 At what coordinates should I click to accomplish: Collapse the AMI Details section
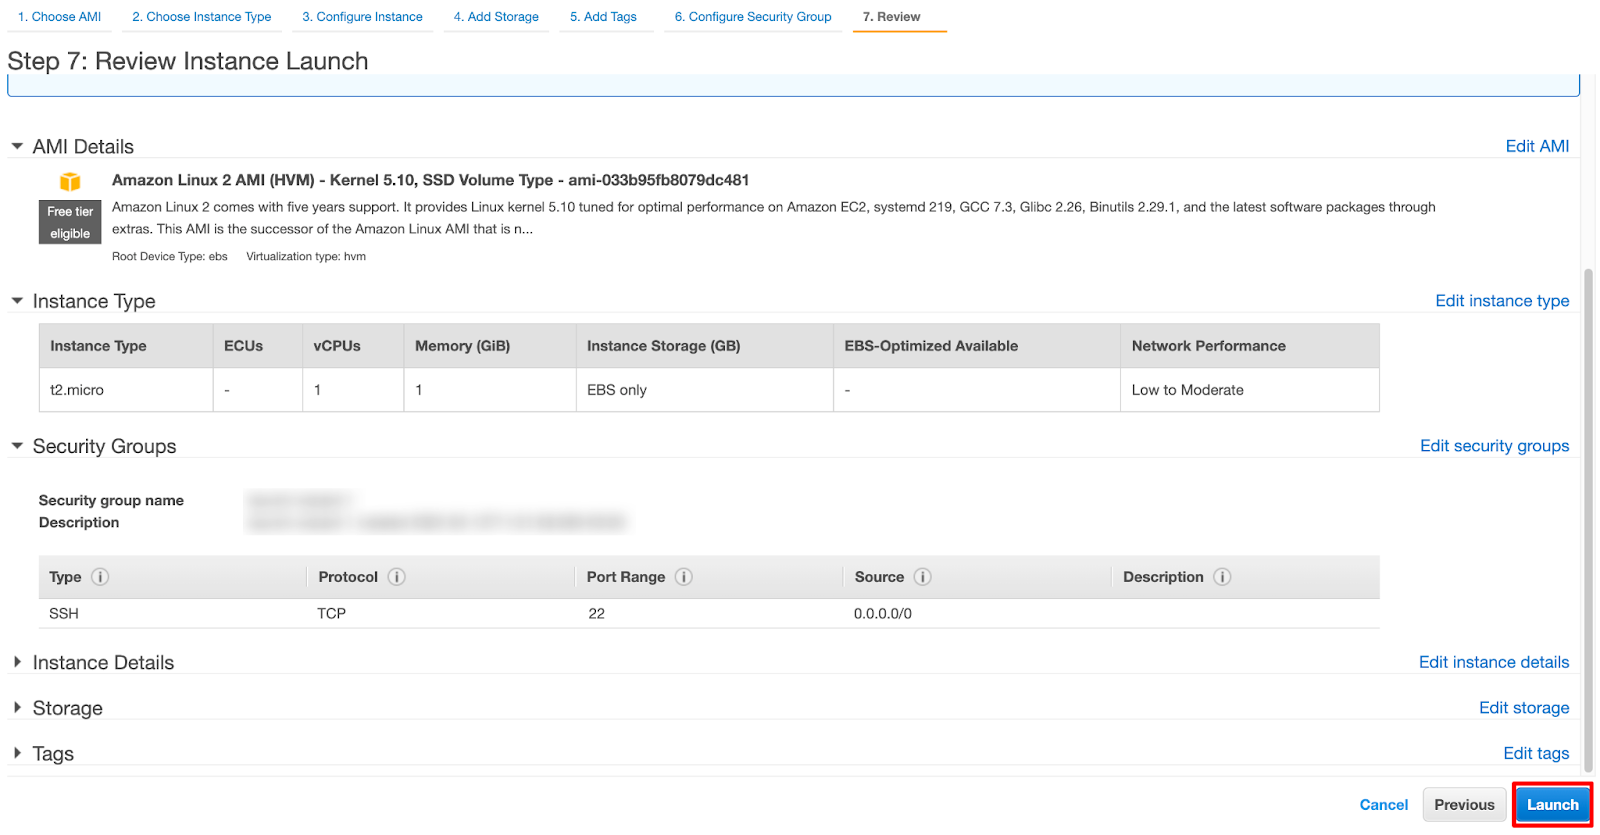pos(17,146)
